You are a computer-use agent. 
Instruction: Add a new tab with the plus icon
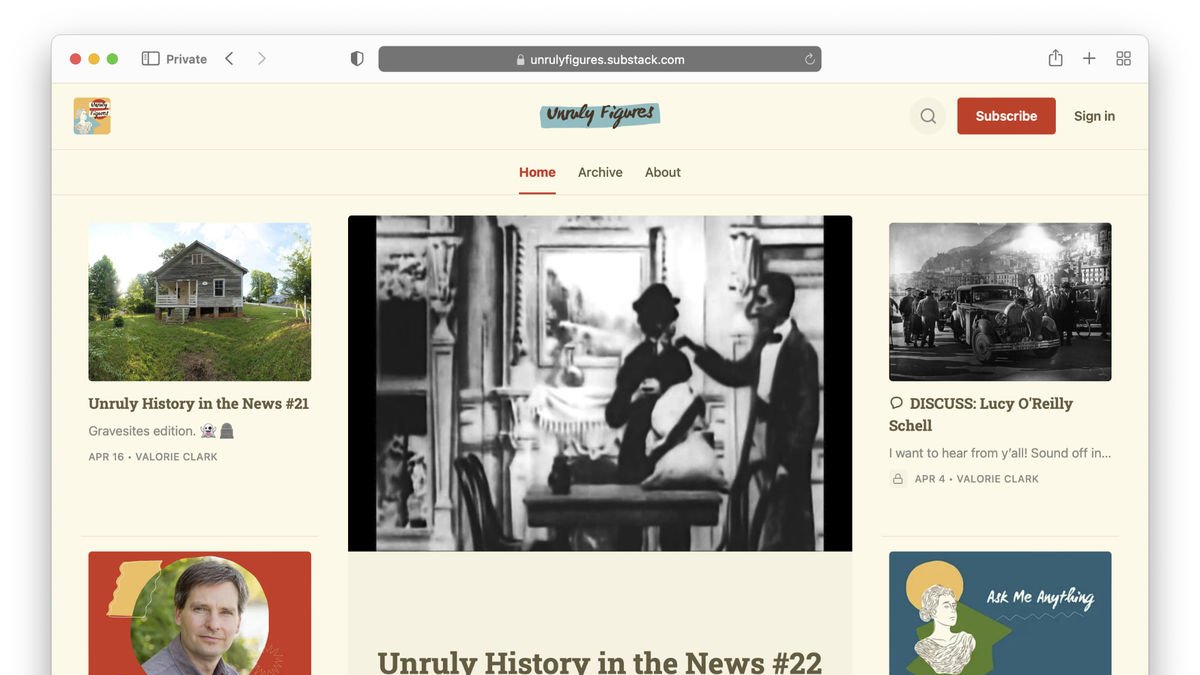1089,59
